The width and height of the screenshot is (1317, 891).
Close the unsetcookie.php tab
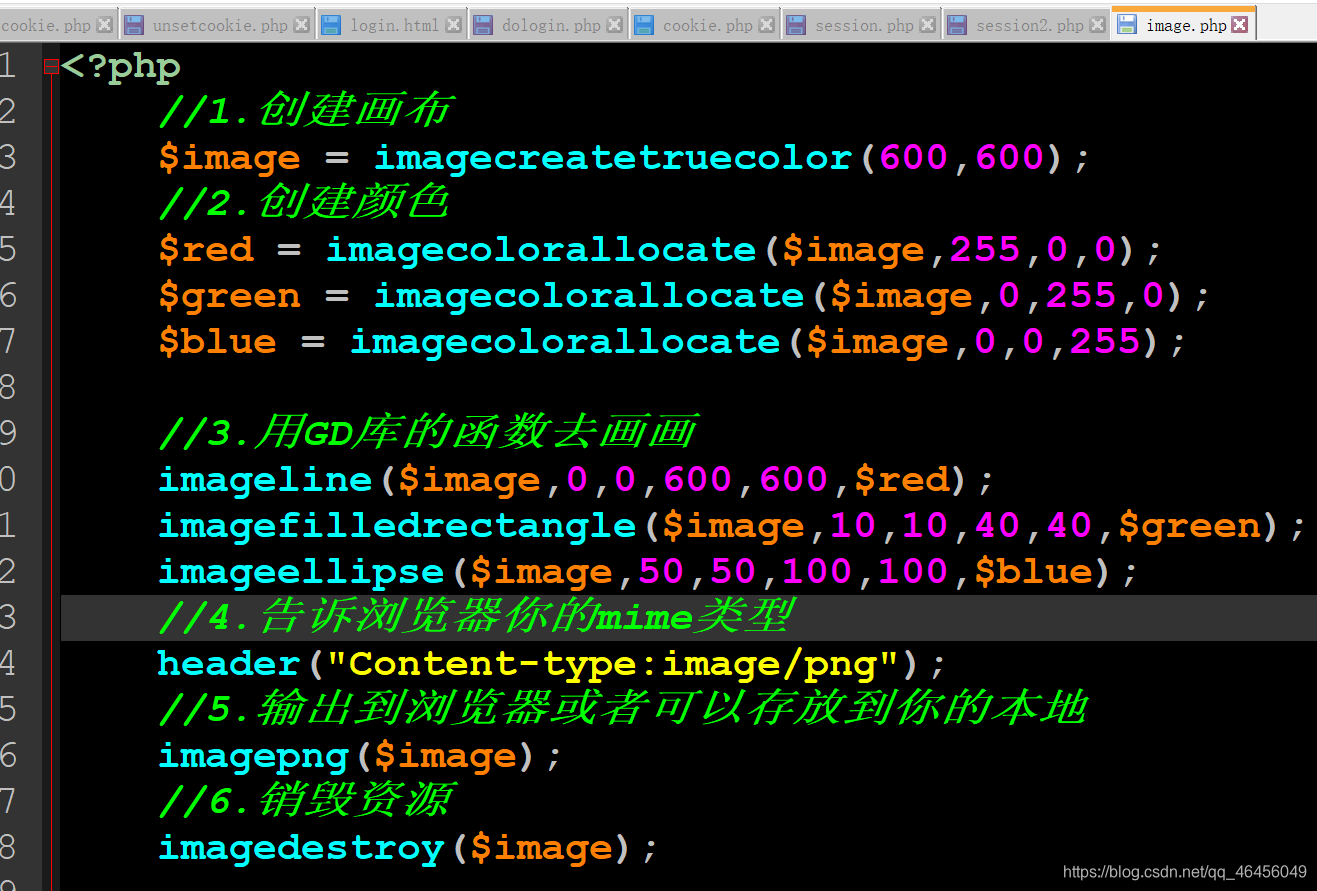coord(302,25)
